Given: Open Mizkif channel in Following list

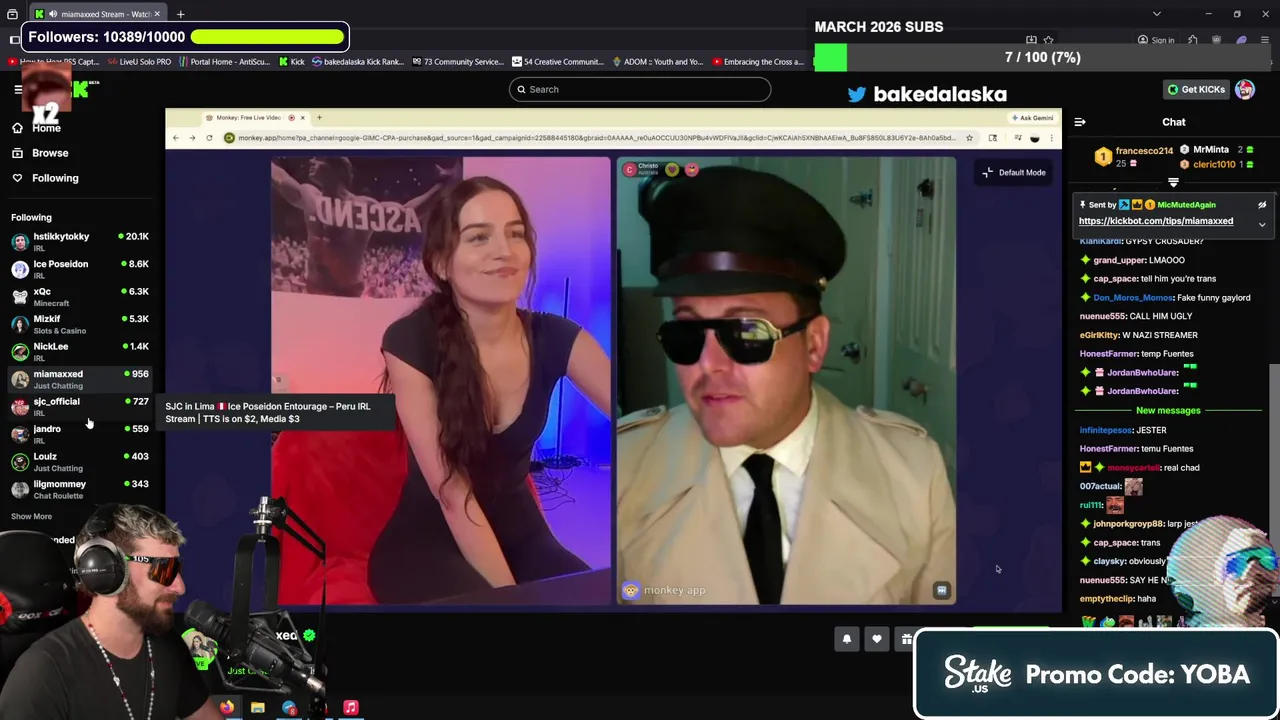Looking at the screenshot, I should (80, 324).
